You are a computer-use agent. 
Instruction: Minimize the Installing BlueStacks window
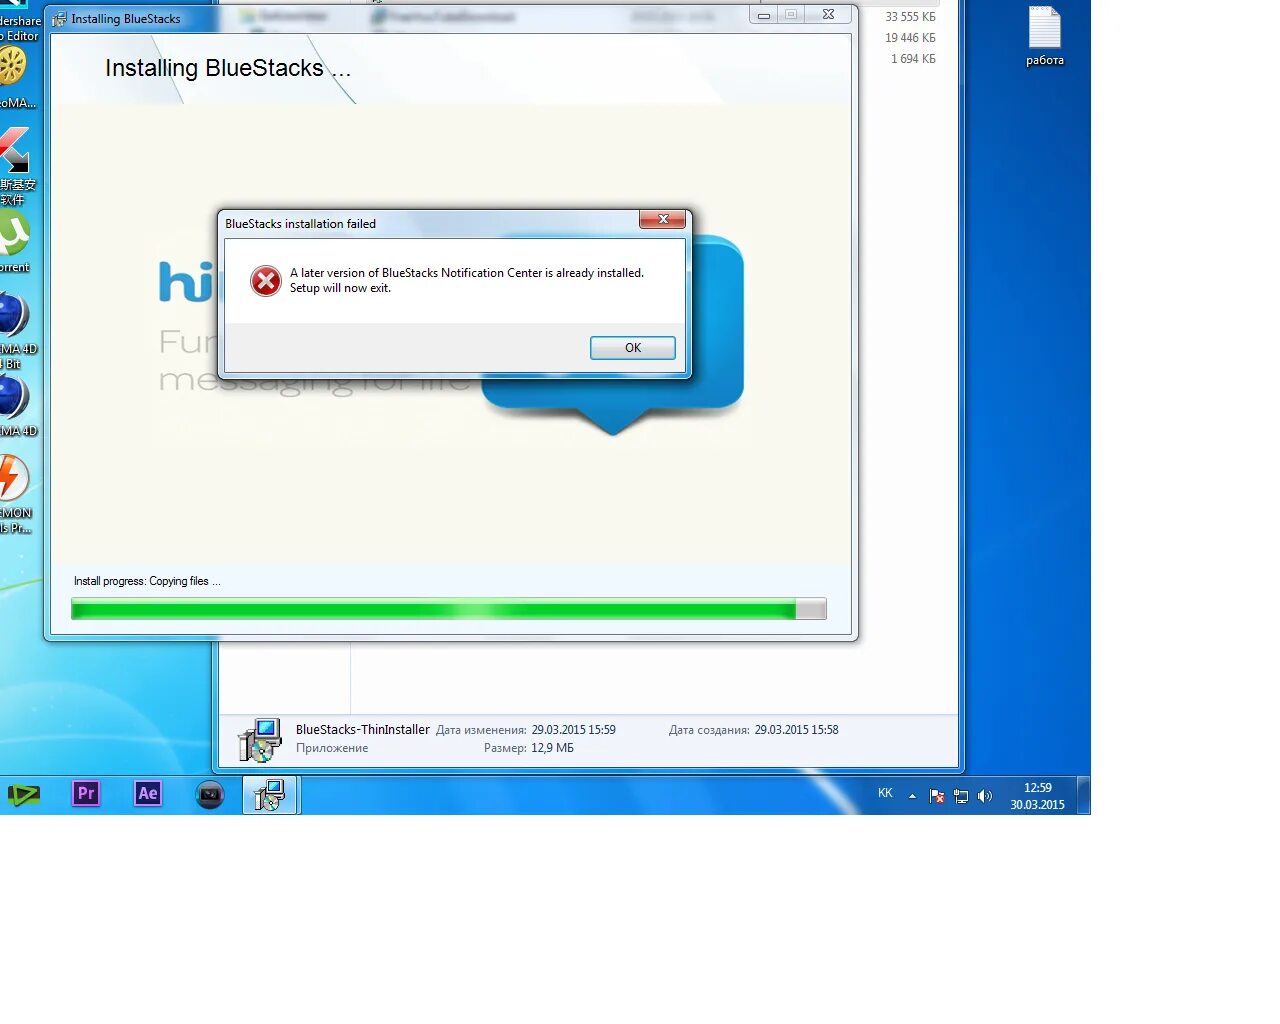764,15
